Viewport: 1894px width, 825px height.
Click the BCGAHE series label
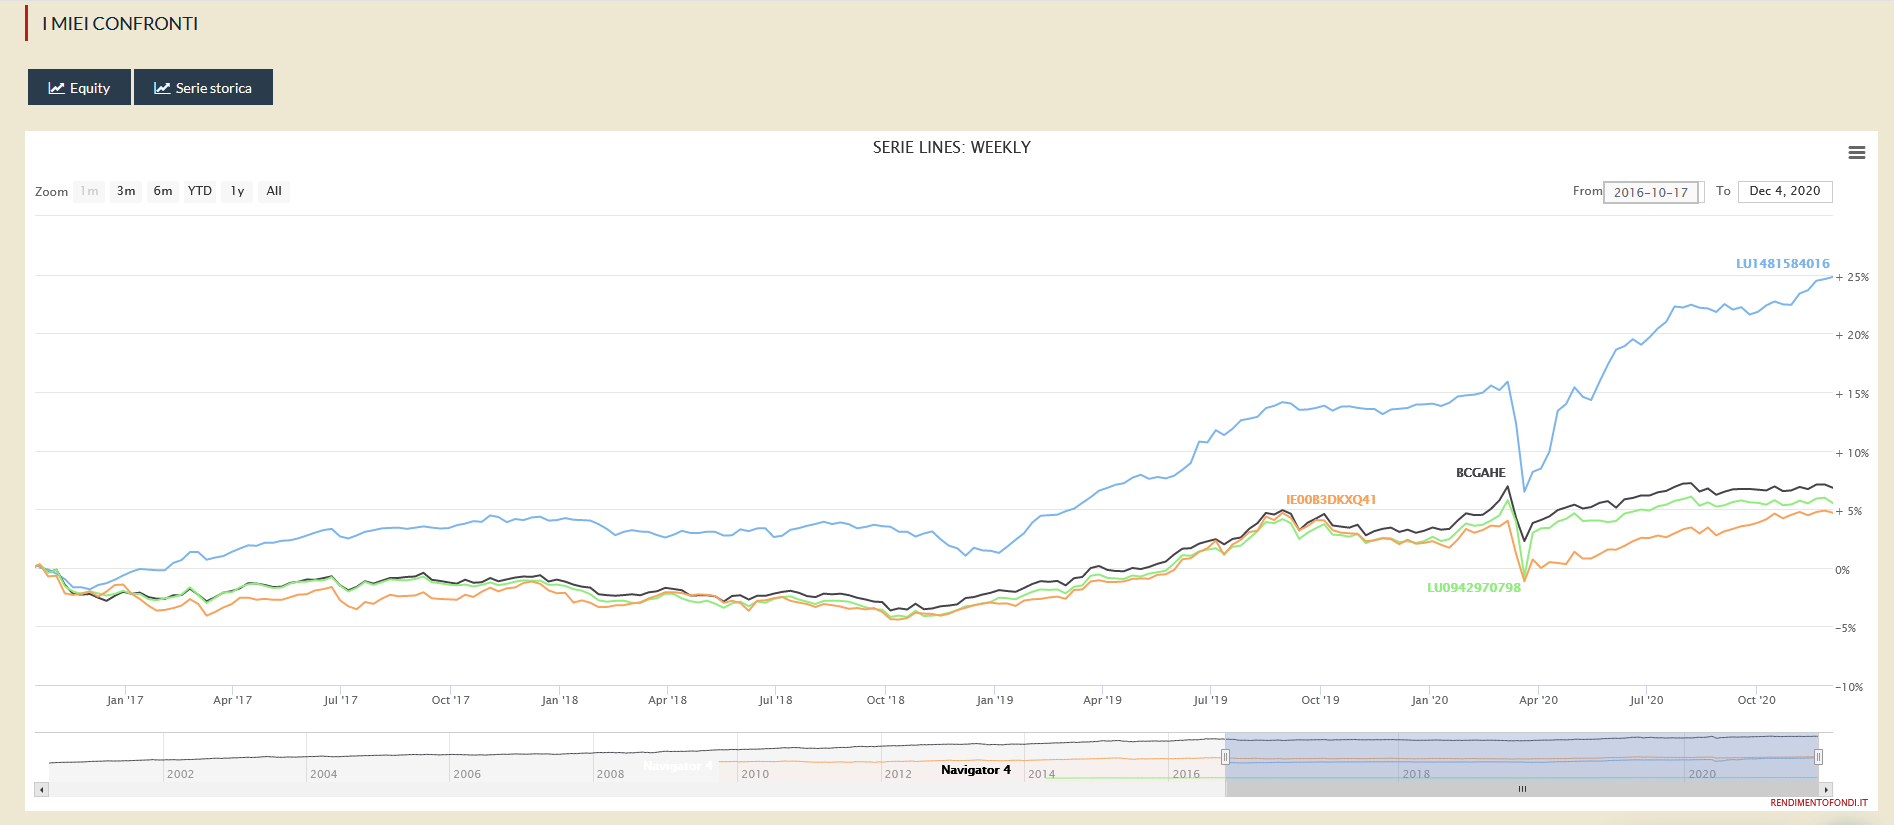click(1480, 473)
